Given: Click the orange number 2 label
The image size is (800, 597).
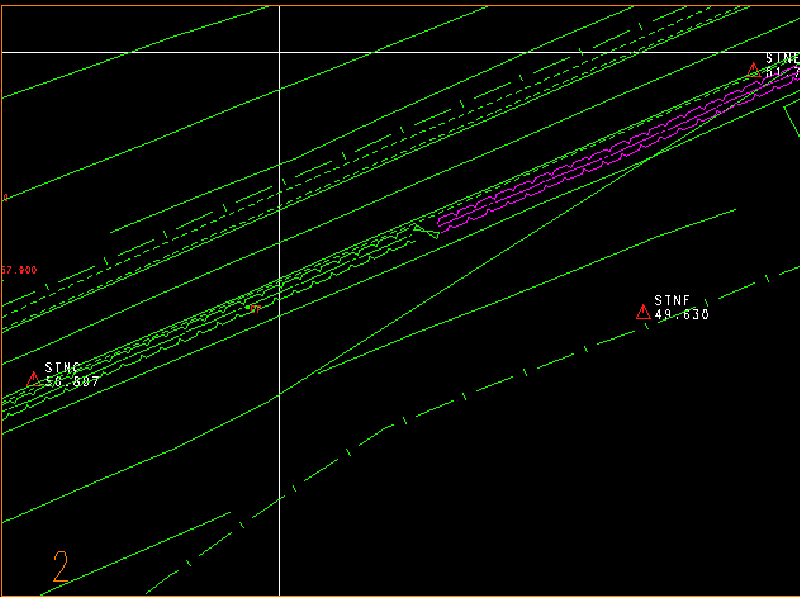Looking at the screenshot, I should tap(61, 567).
